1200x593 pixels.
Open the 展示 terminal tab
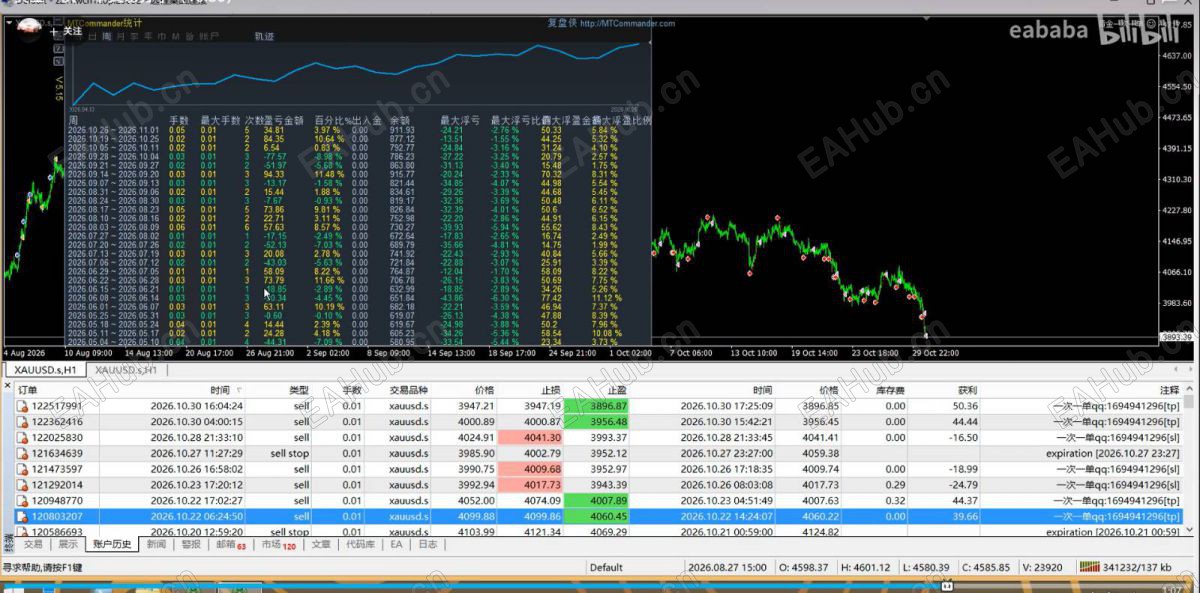pos(67,545)
